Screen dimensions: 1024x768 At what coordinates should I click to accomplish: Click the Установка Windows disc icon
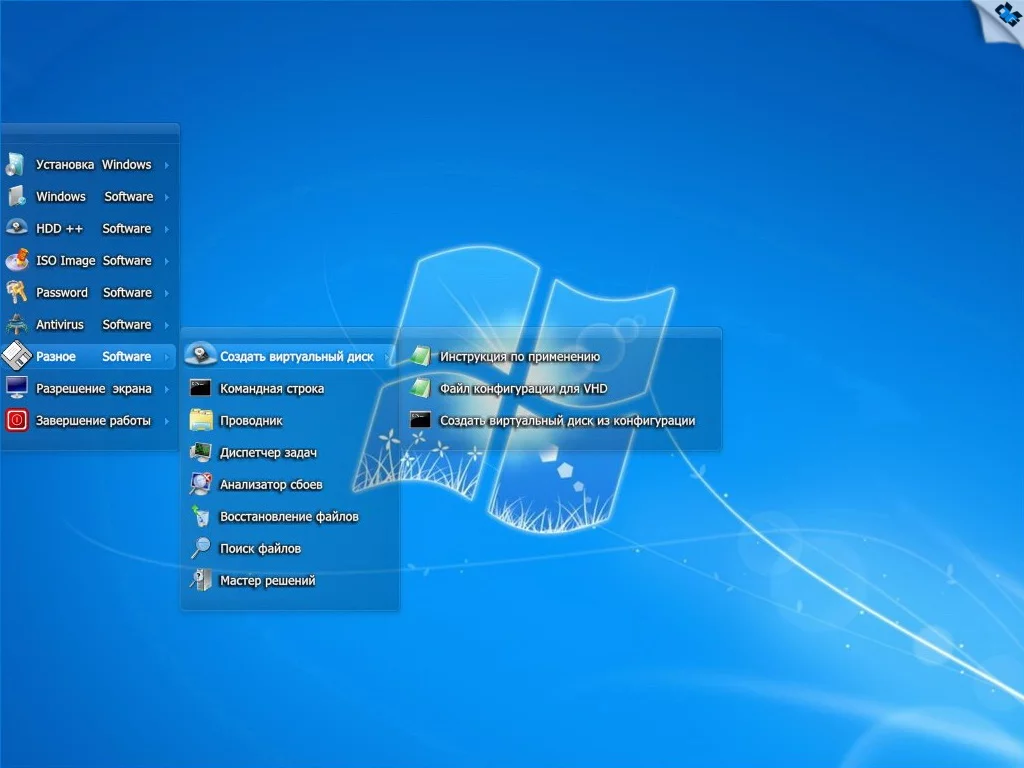[16, 165]
